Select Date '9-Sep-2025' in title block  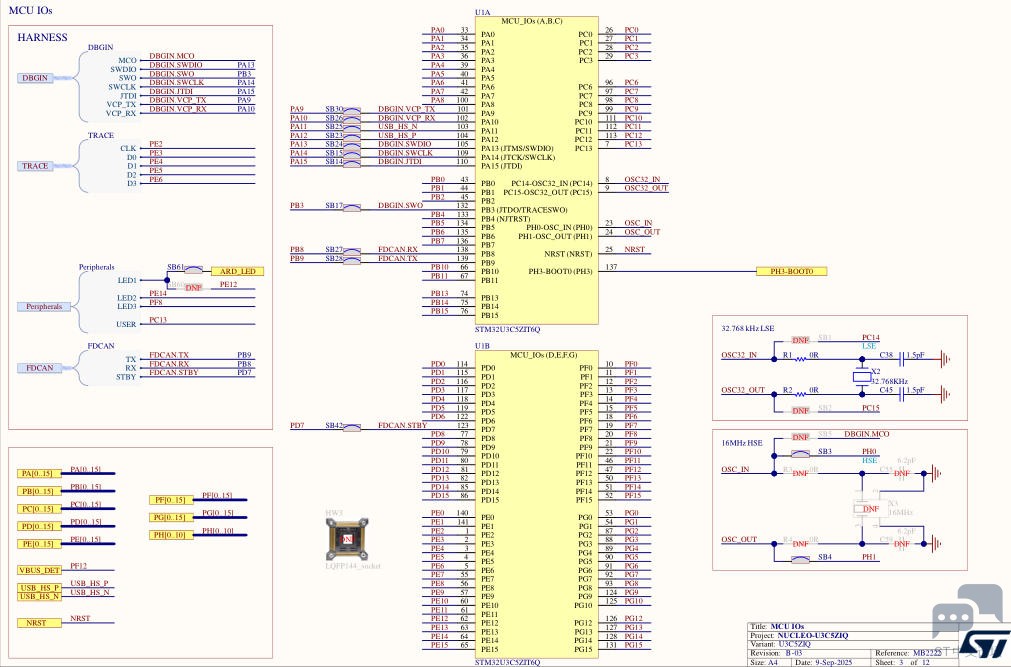[832, 662]
